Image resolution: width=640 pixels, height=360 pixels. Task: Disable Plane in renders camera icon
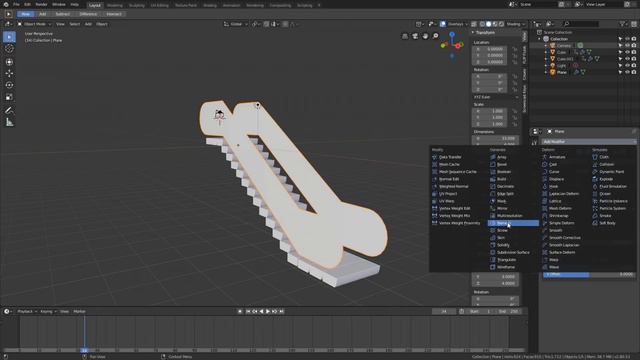[634, 72]
